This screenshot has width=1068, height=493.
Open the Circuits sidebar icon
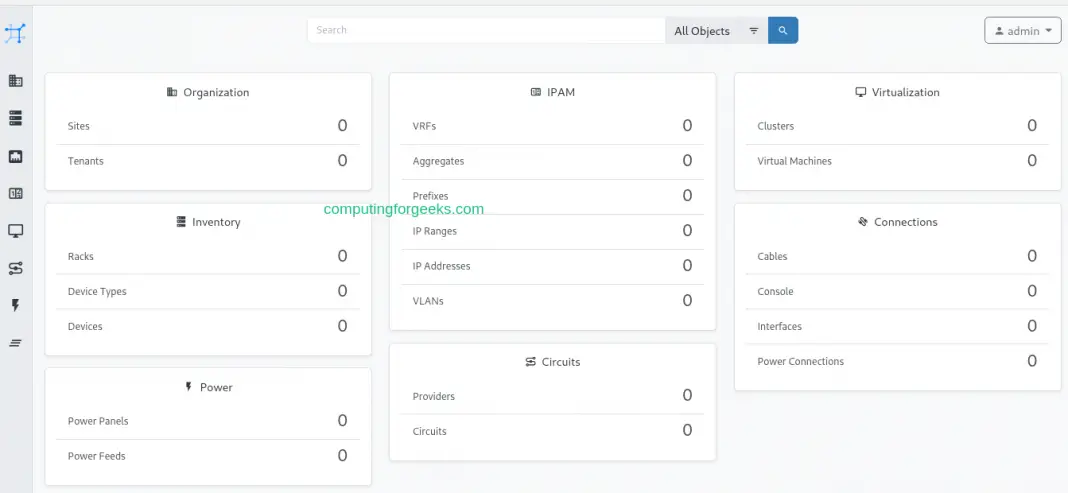click(15, 268)
